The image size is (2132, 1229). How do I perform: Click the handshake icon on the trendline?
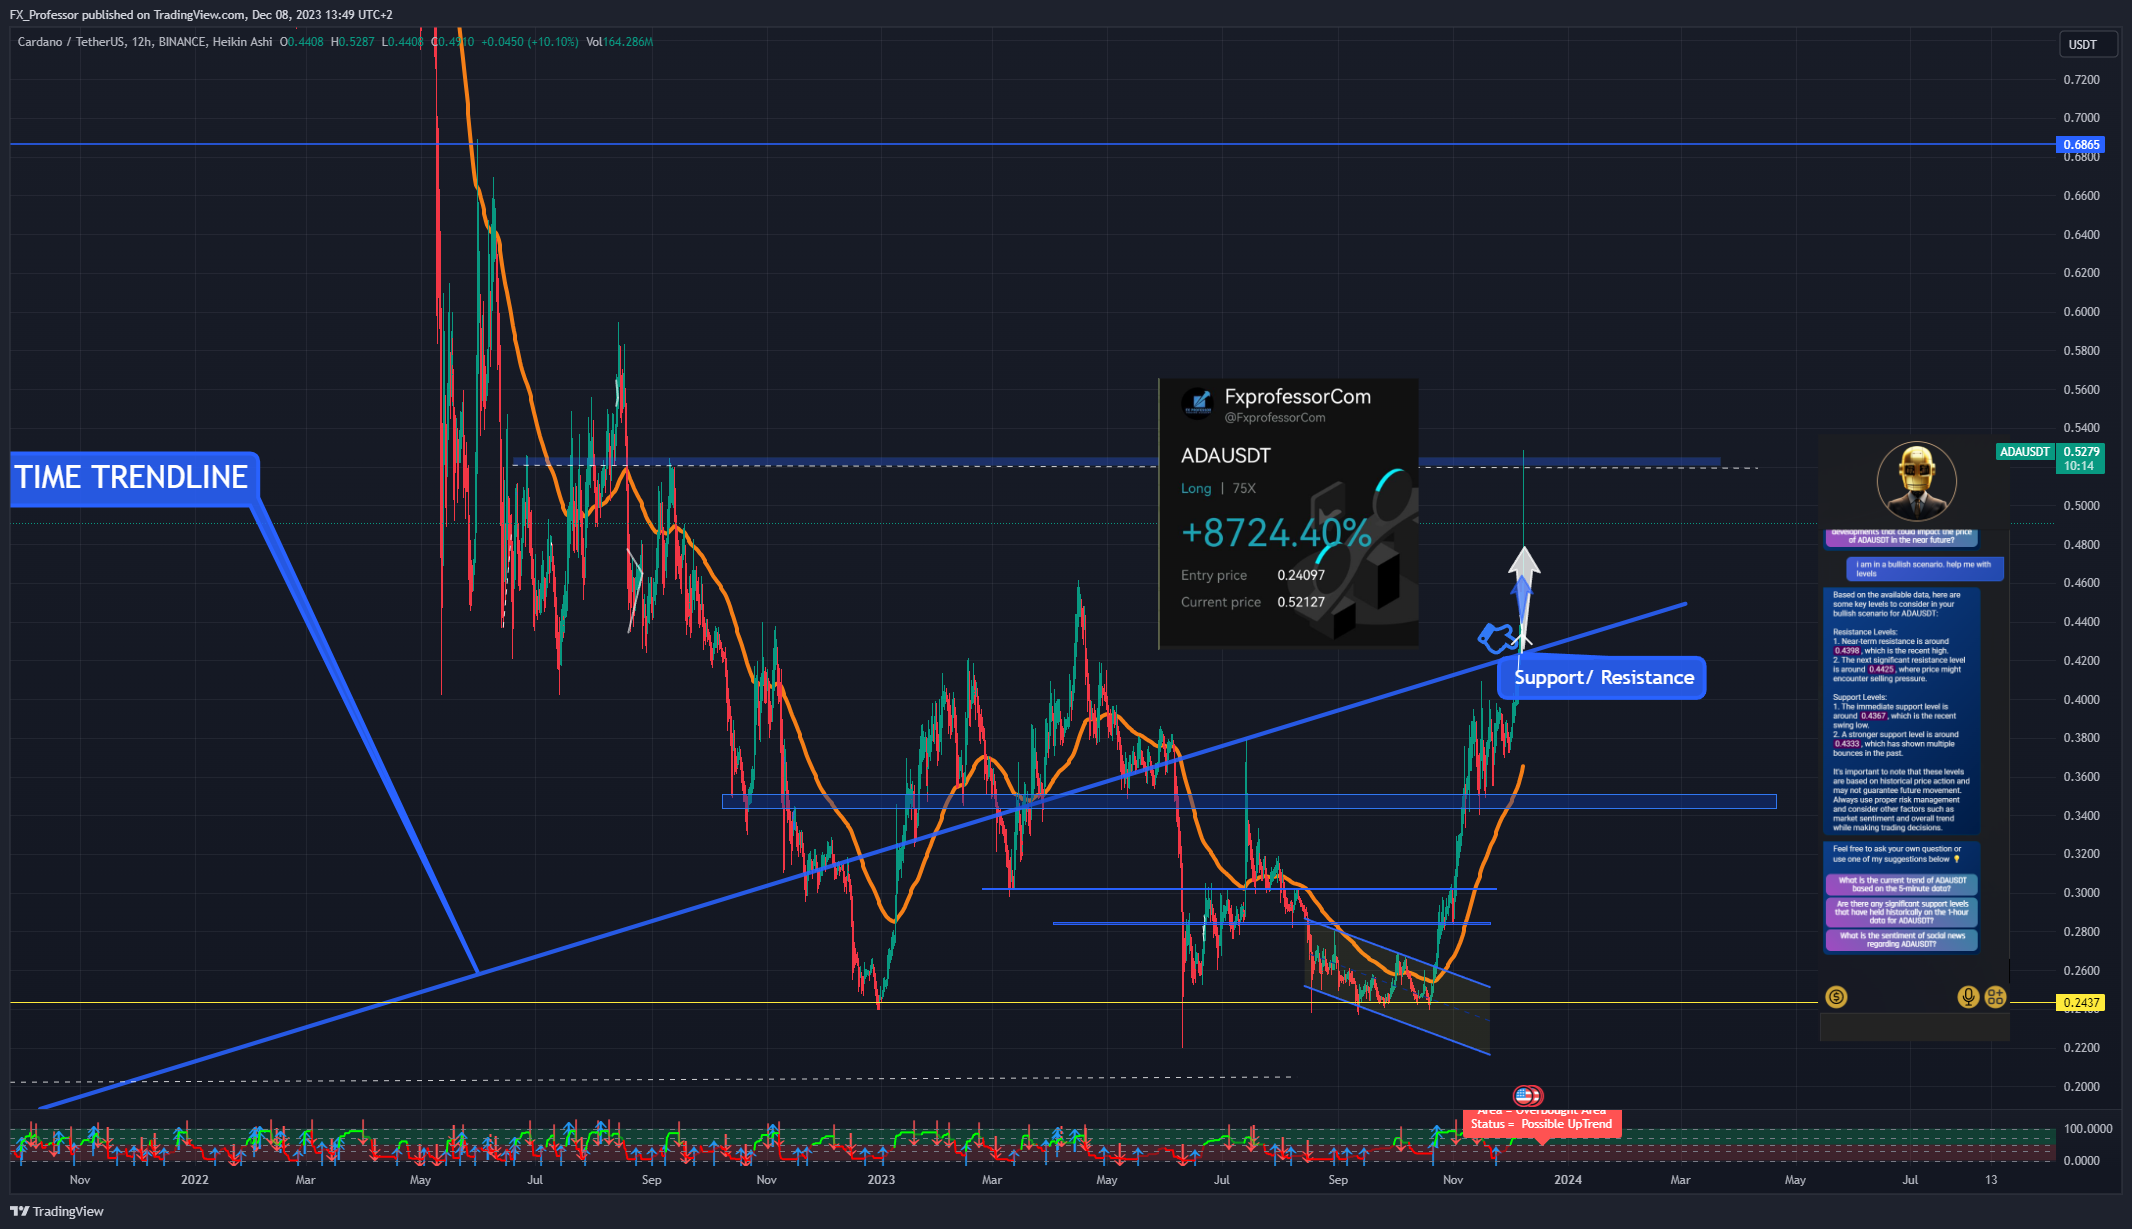coord(1496,637)
